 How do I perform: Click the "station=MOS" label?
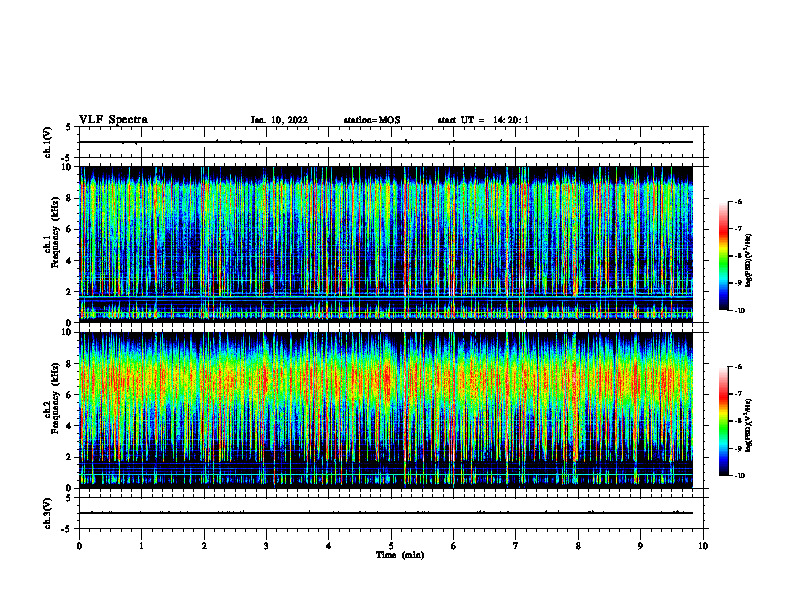(x=372, y=120)
